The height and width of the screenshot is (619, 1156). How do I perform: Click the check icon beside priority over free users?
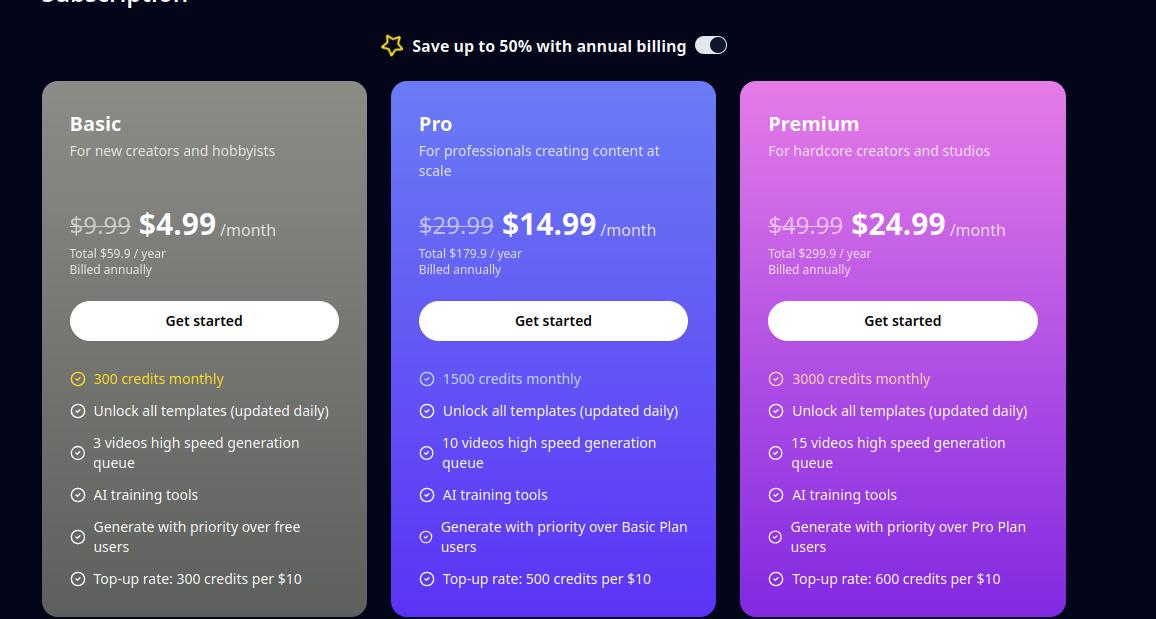pyautogui.click(x=77, y=537)
